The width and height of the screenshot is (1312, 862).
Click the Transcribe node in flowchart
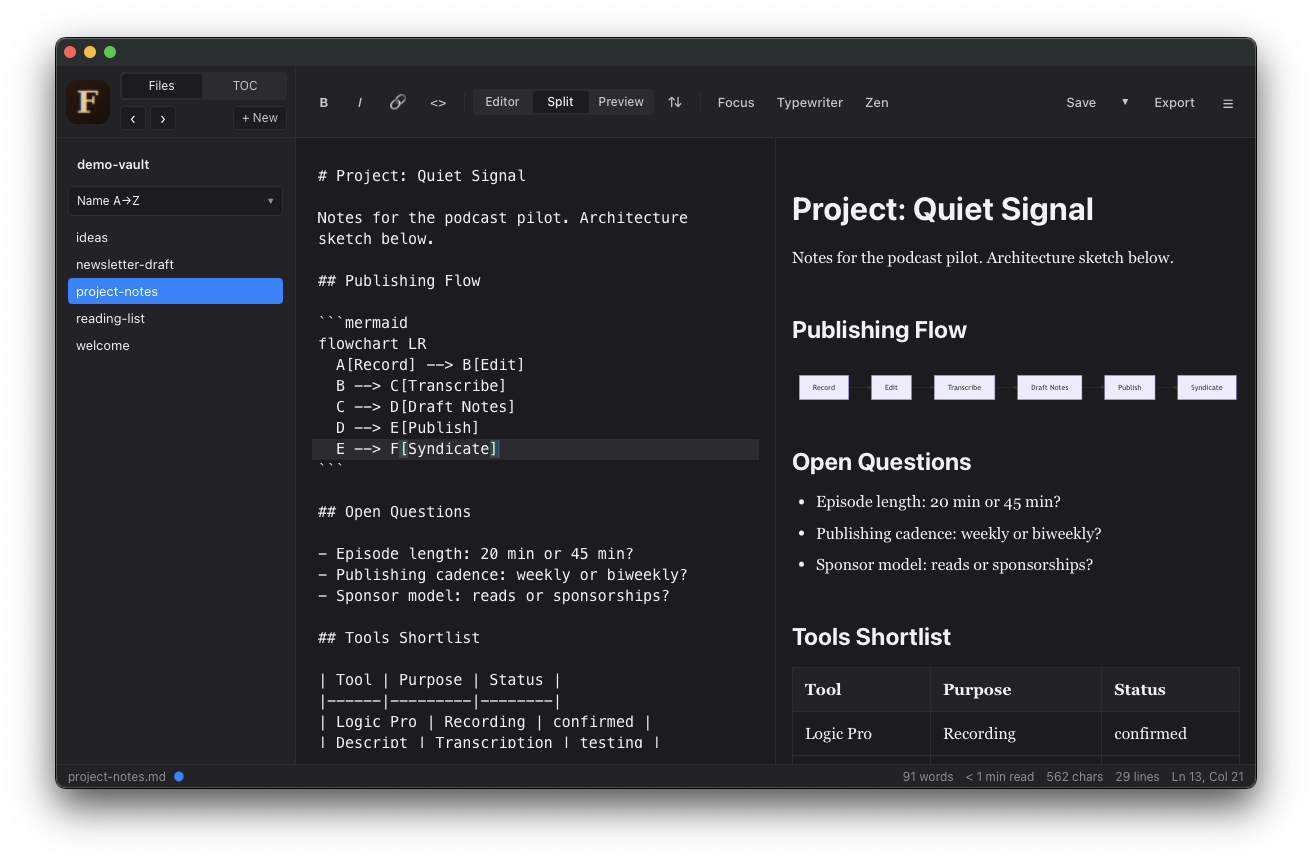tap(964, 387)
